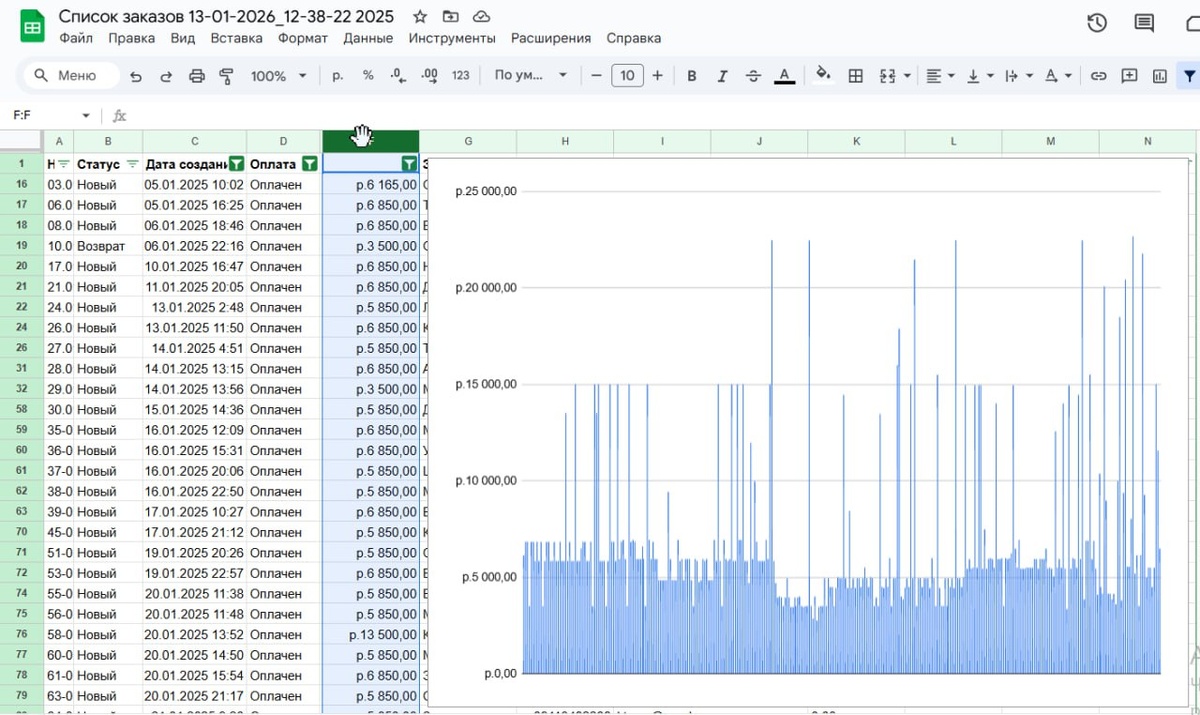
Task: Toggle strikethrough formatting
Action: point(753,76)
